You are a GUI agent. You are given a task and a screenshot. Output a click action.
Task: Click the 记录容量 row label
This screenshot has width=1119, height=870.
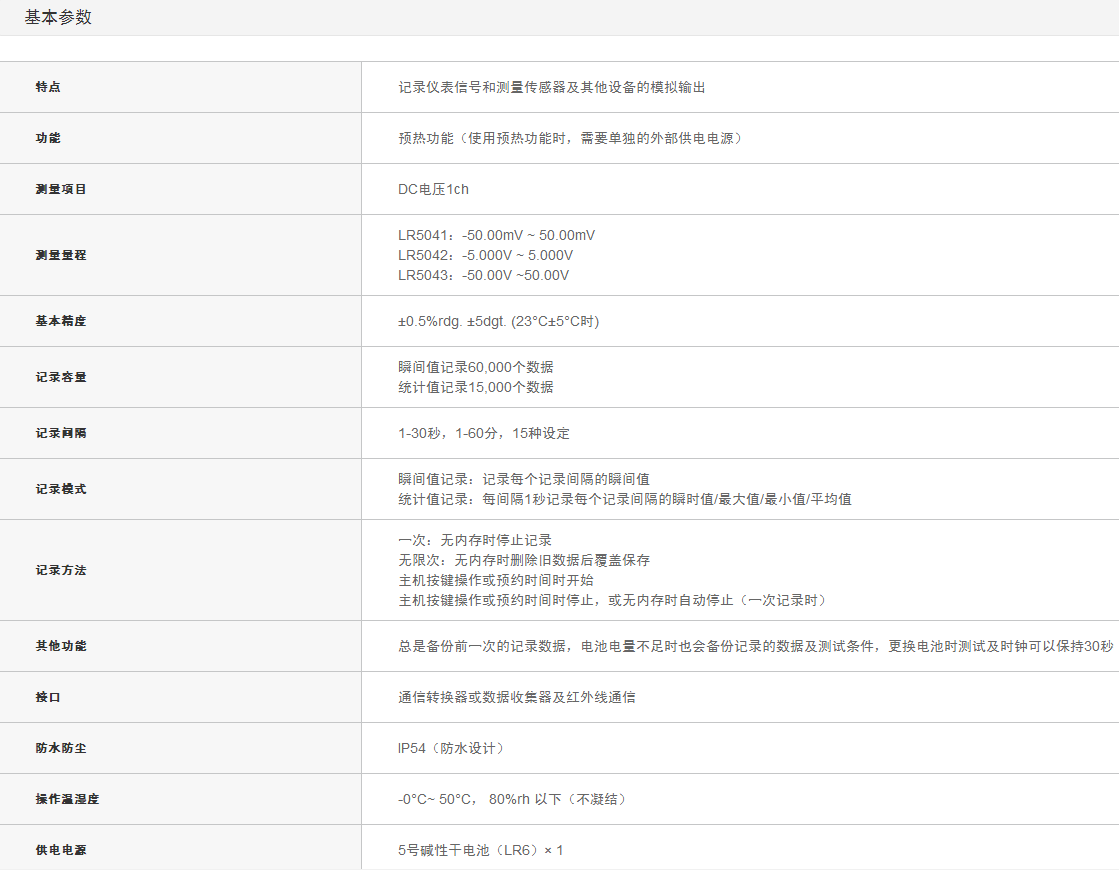61,377
